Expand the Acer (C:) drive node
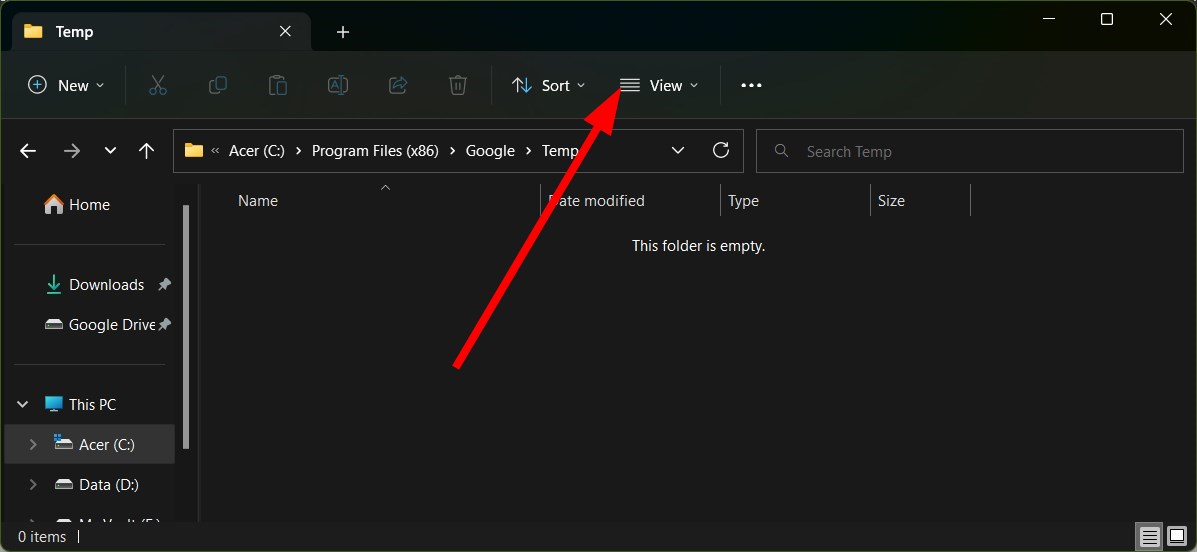The width and height of the screenshot is (1197, 552). (33, 444)
